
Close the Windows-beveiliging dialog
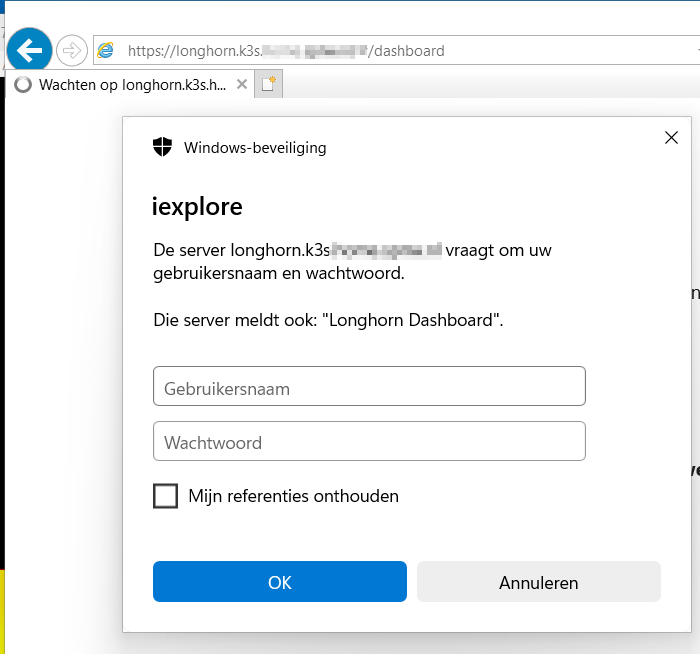[x=671, y=137]
